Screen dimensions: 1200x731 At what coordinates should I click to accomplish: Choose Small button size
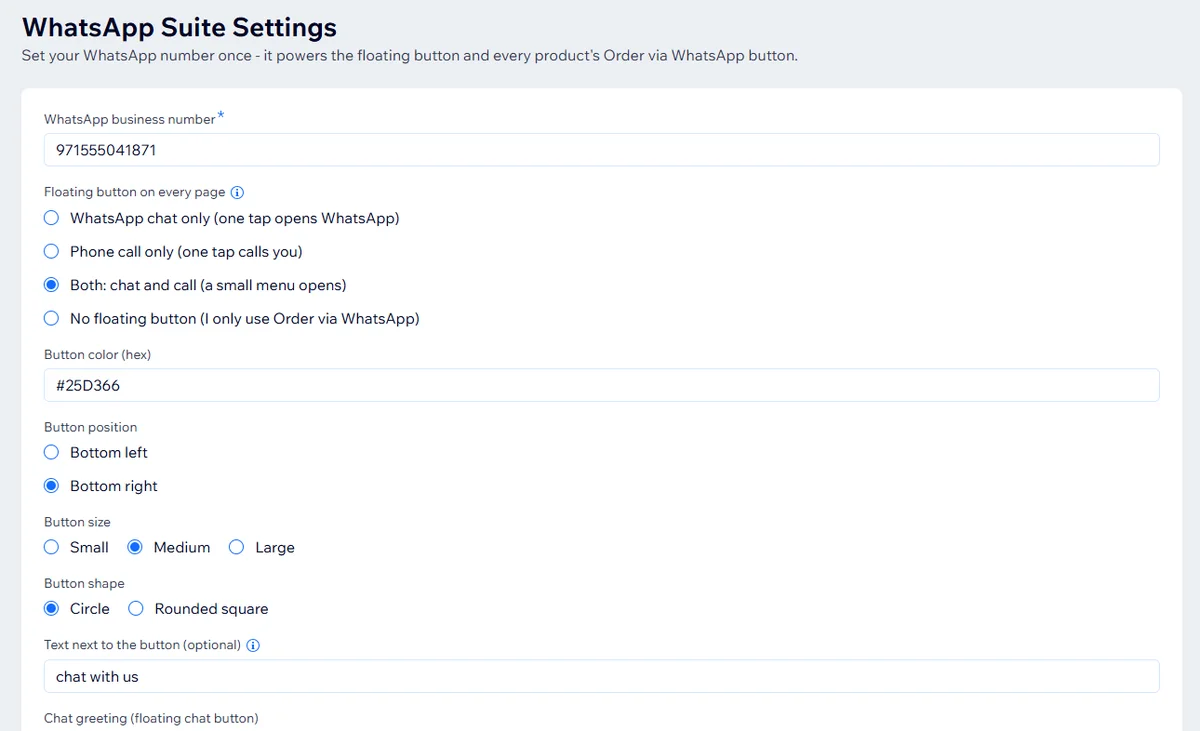click(x=51, y=547)
